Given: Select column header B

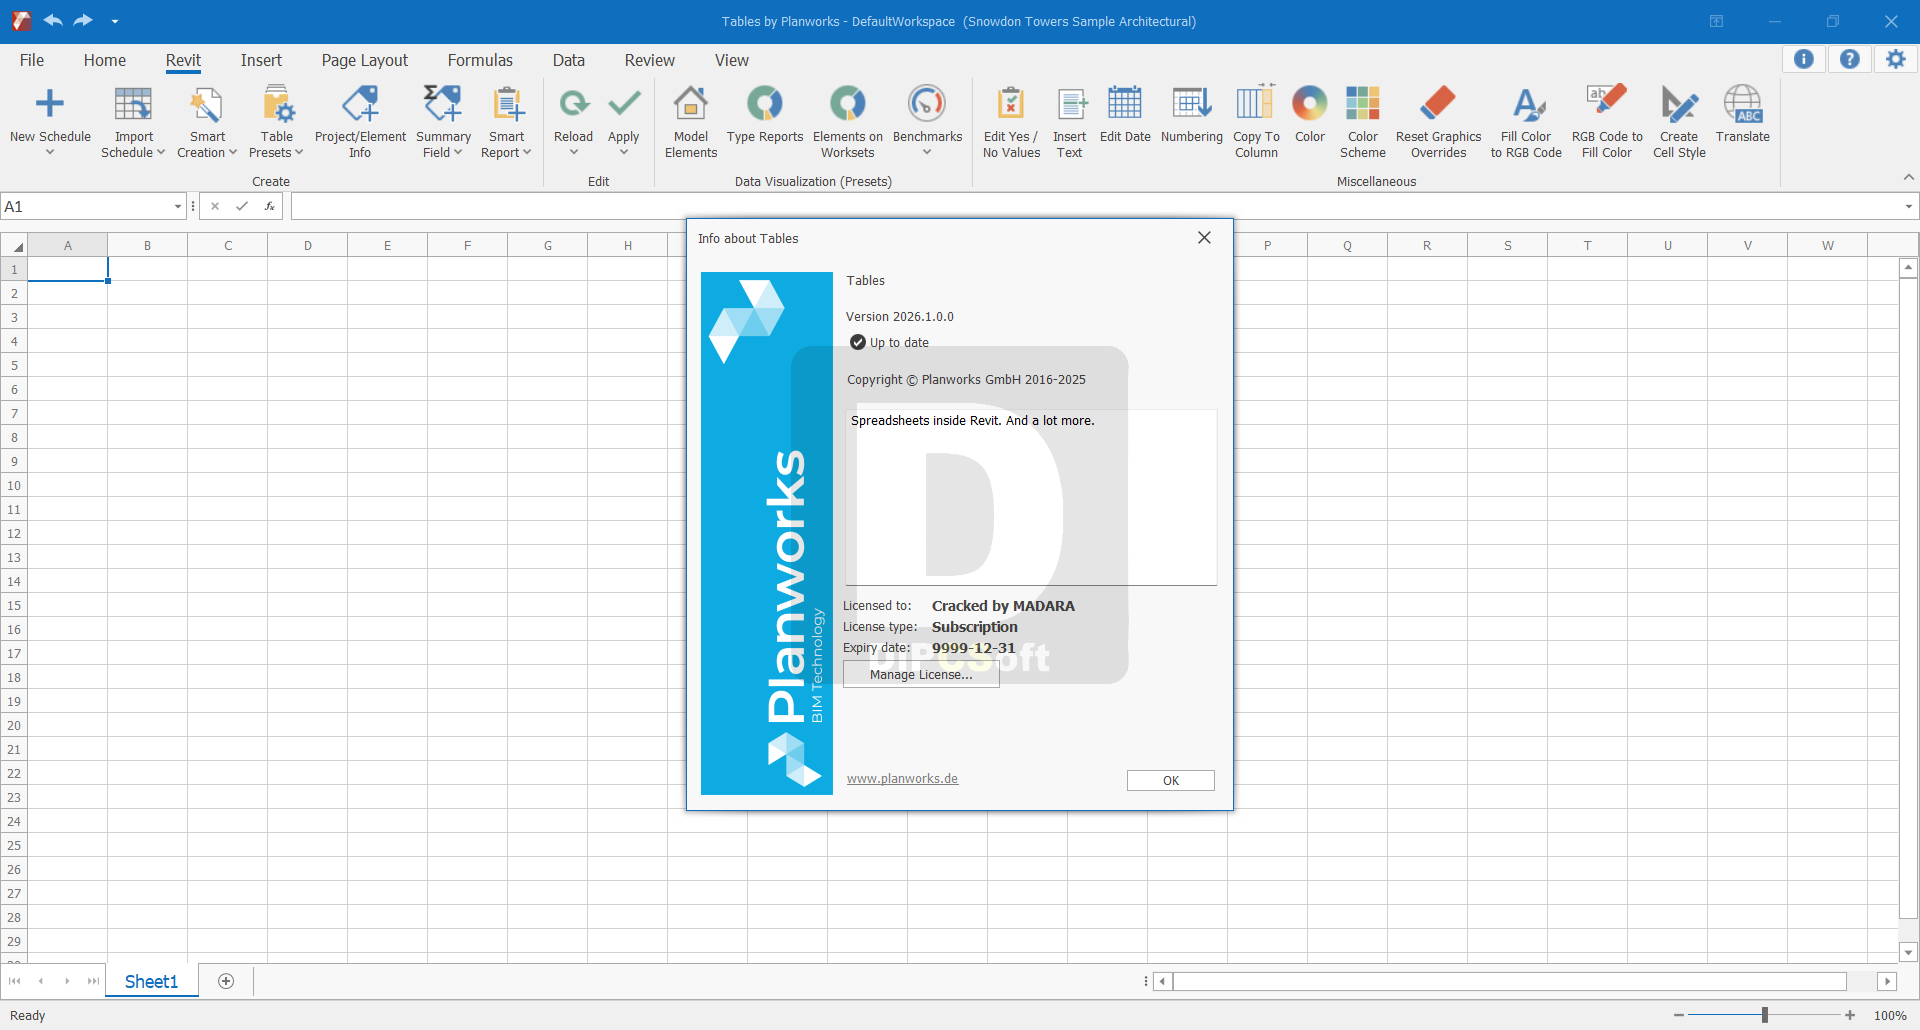Looking at the screenshot, I should click(148, 245).
